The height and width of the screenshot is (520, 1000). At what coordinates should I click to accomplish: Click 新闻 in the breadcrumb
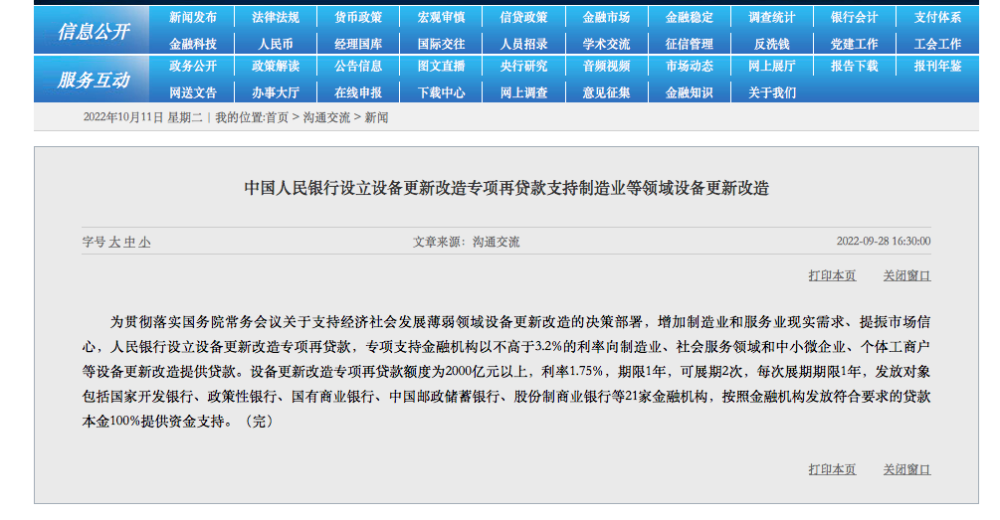[376, 117]
